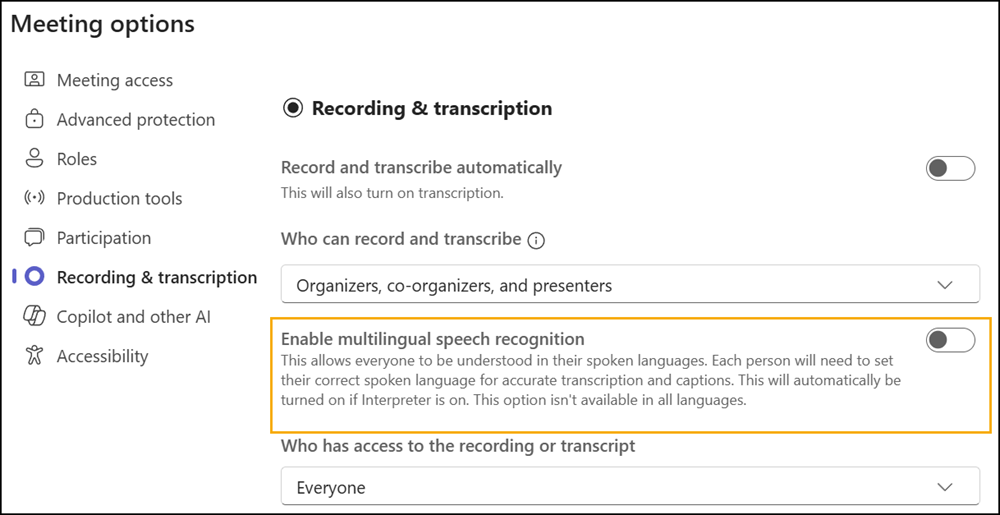Click chevron on Who can record dropdown
1000x515 pixels.
945,285
